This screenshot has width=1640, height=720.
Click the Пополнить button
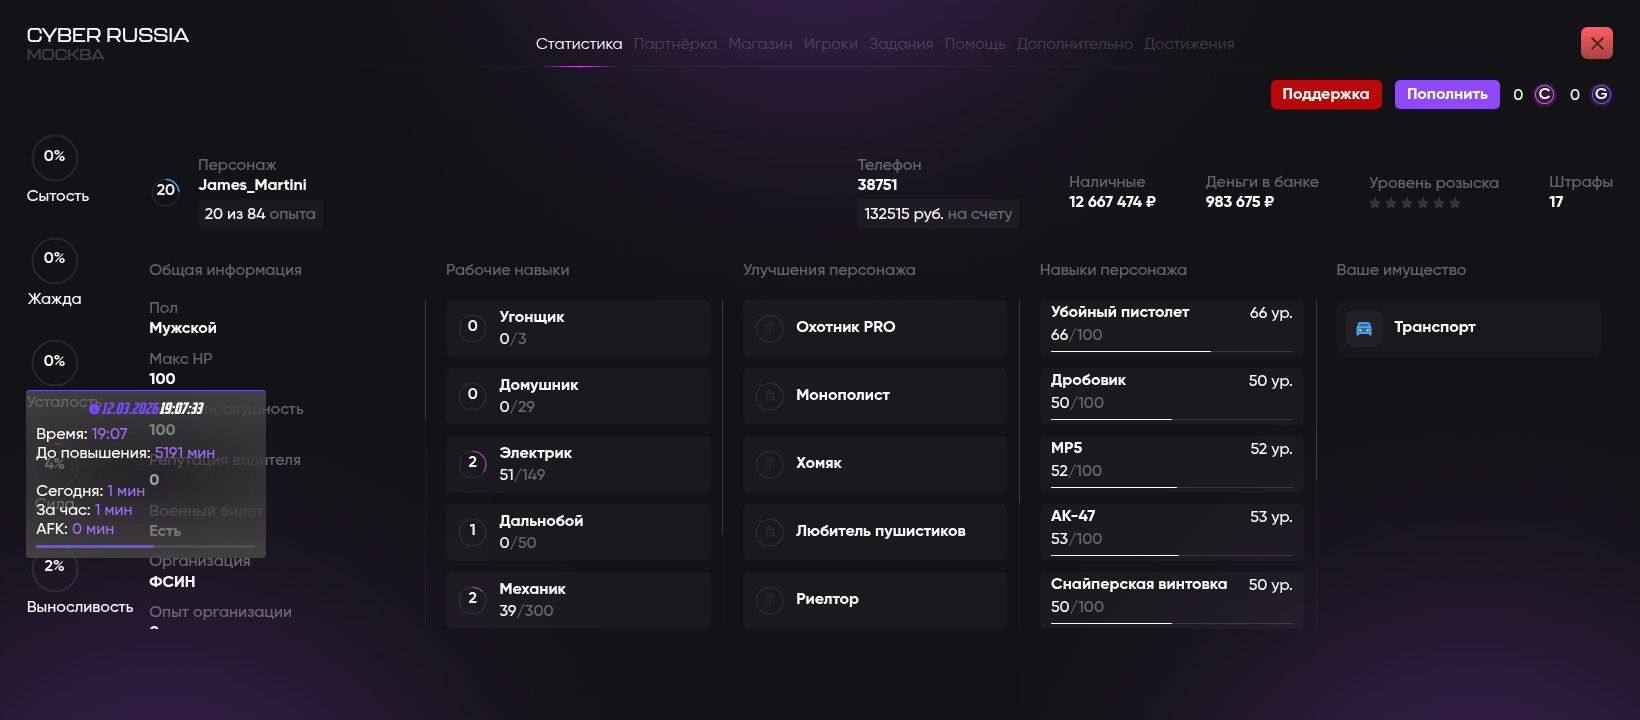pos(1447,94)
